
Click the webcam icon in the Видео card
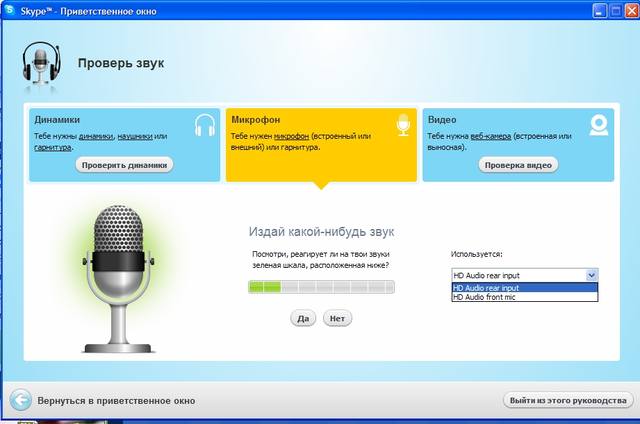tap(599, 125)
